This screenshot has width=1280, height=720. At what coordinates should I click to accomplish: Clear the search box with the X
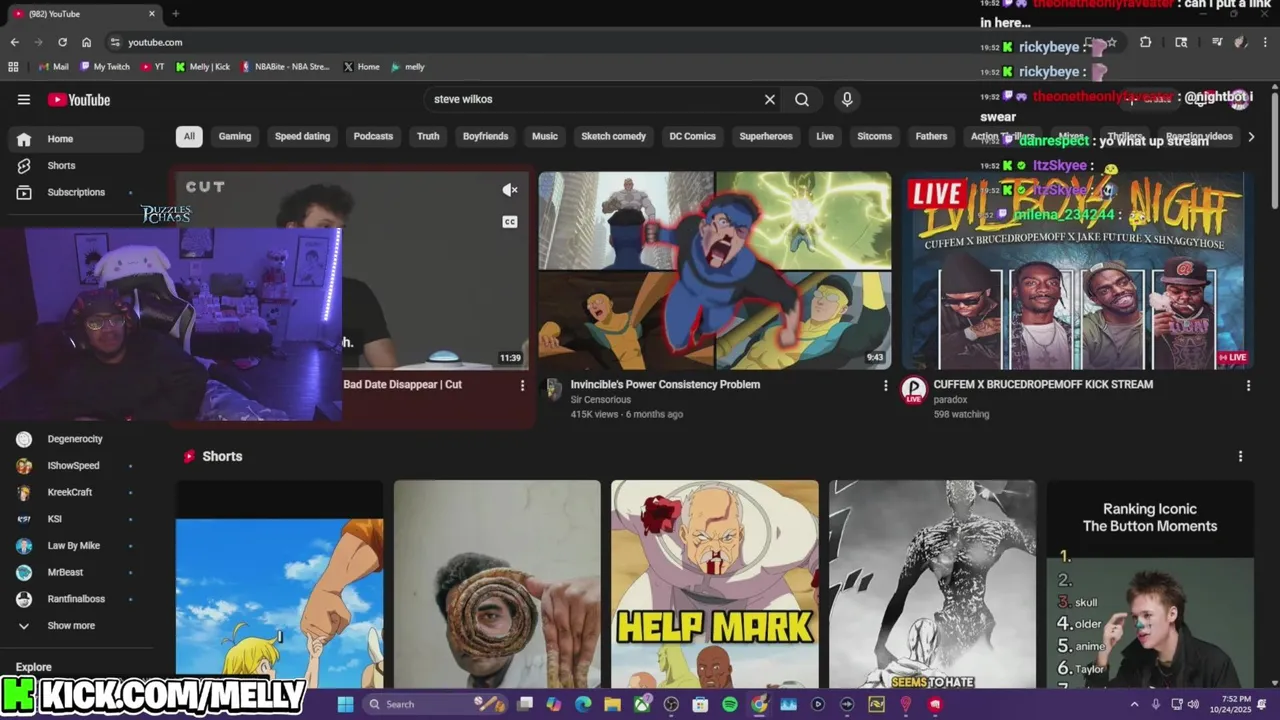point(769,99)
